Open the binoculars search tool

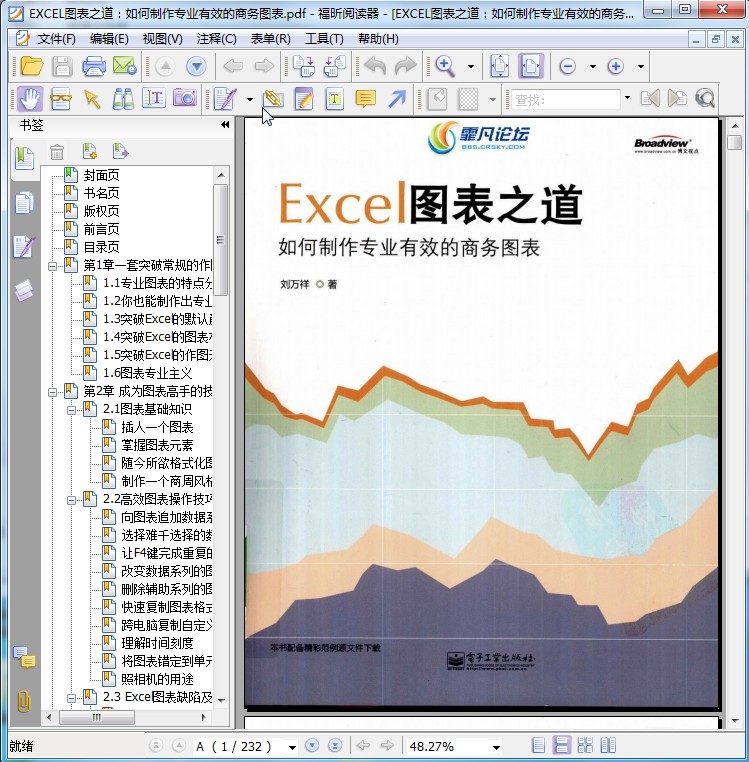tap(123, 99)
